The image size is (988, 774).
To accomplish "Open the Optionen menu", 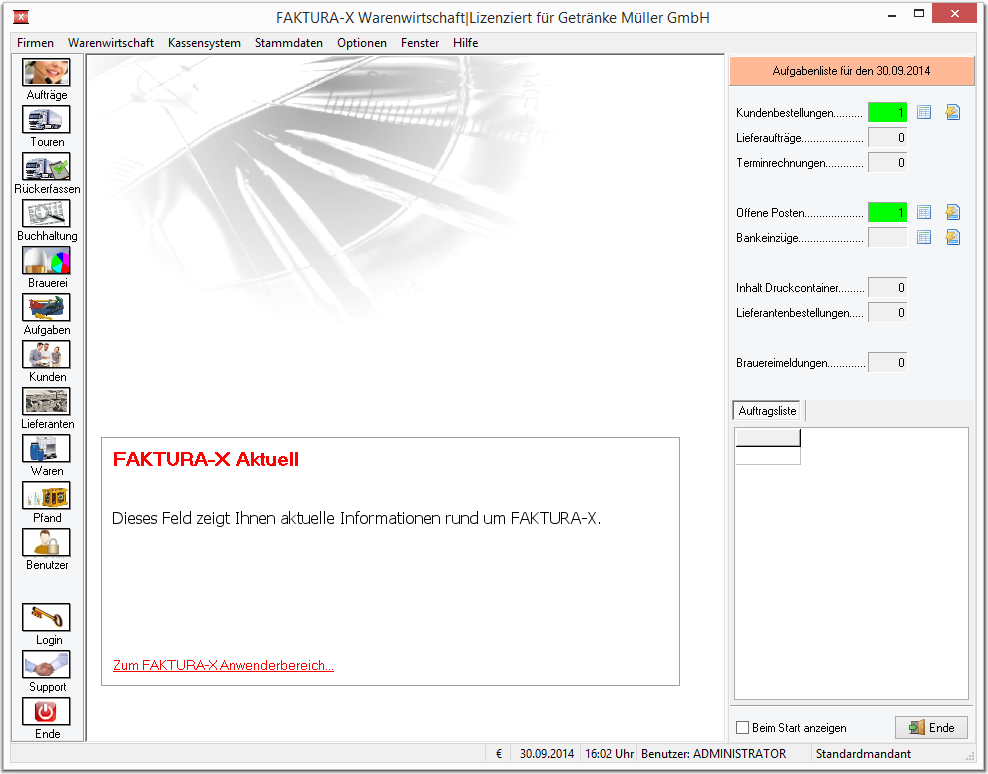I will 362,43.
